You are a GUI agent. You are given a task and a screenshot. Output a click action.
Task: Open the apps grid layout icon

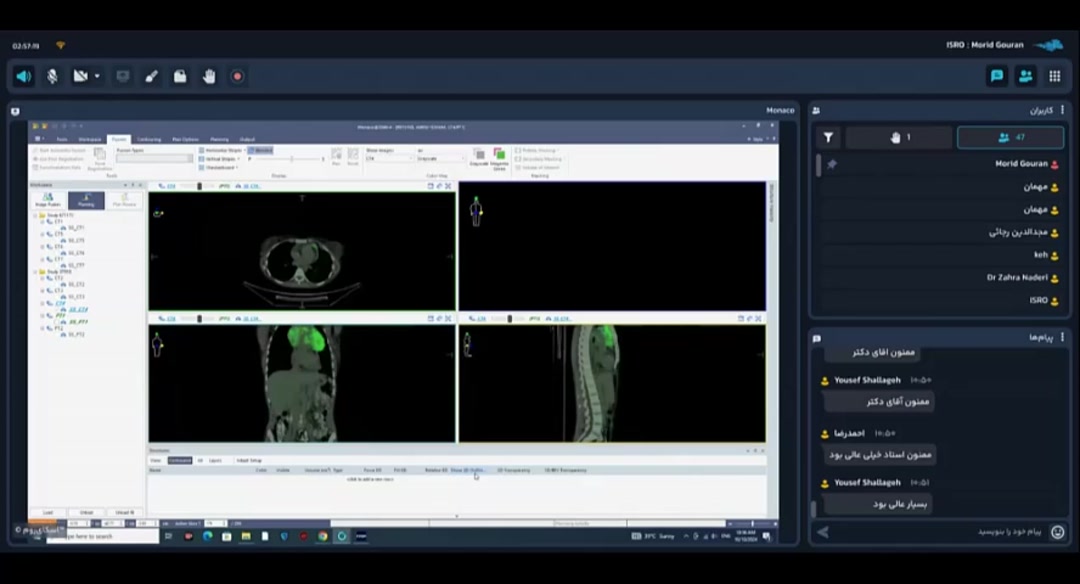(1054, 76)
